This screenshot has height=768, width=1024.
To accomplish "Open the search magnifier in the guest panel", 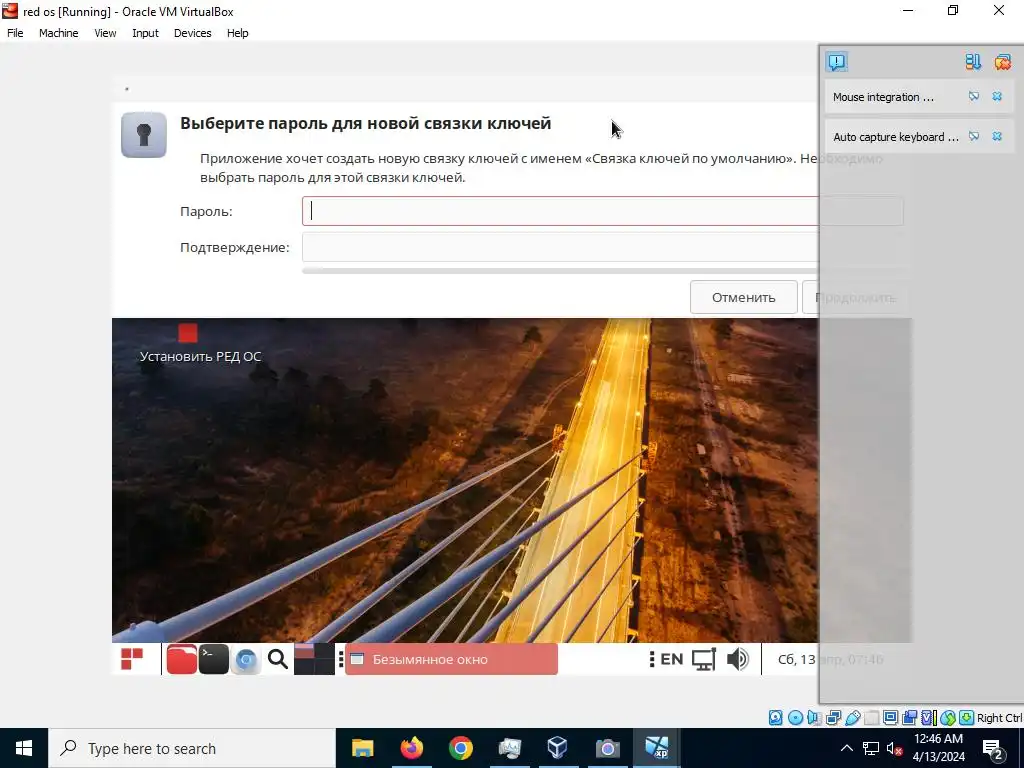I will coord(278,660).
